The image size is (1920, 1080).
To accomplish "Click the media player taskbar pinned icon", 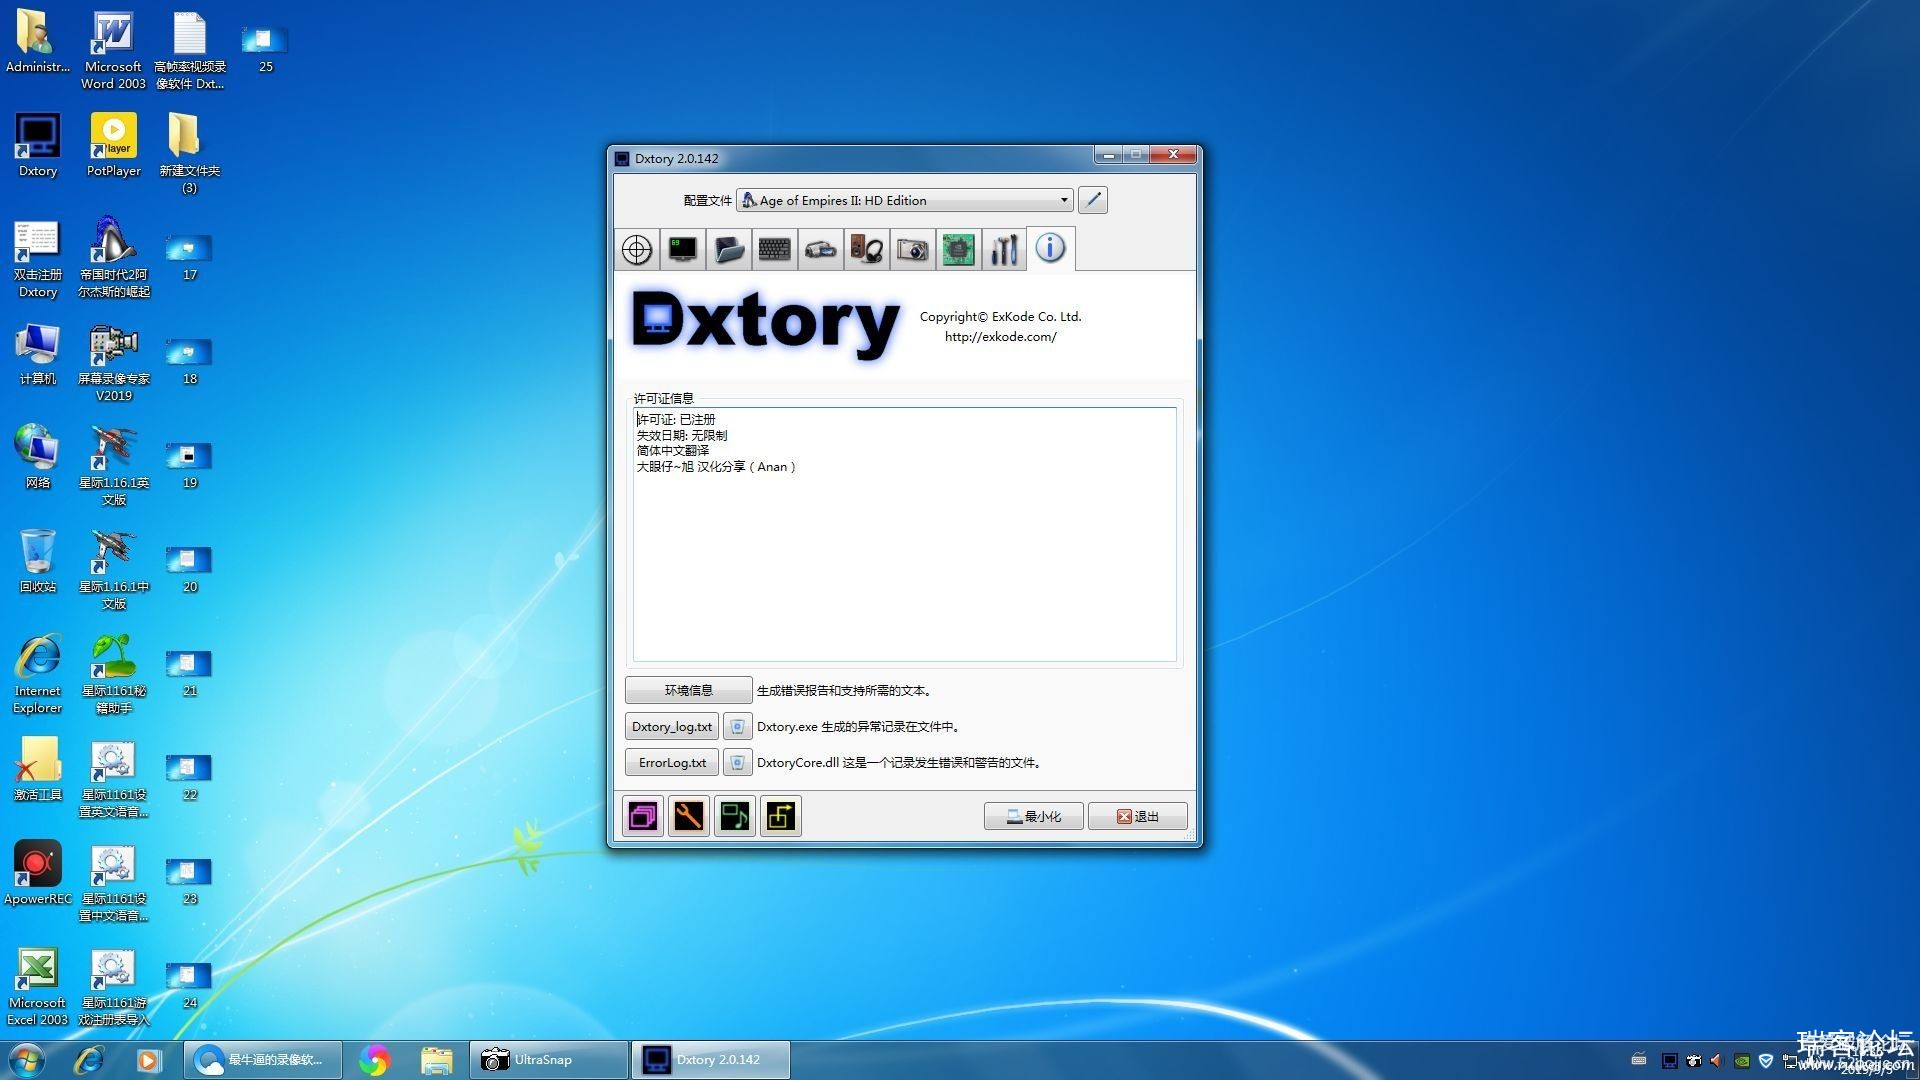I will pyautogui.click(x=148, y=1060).
